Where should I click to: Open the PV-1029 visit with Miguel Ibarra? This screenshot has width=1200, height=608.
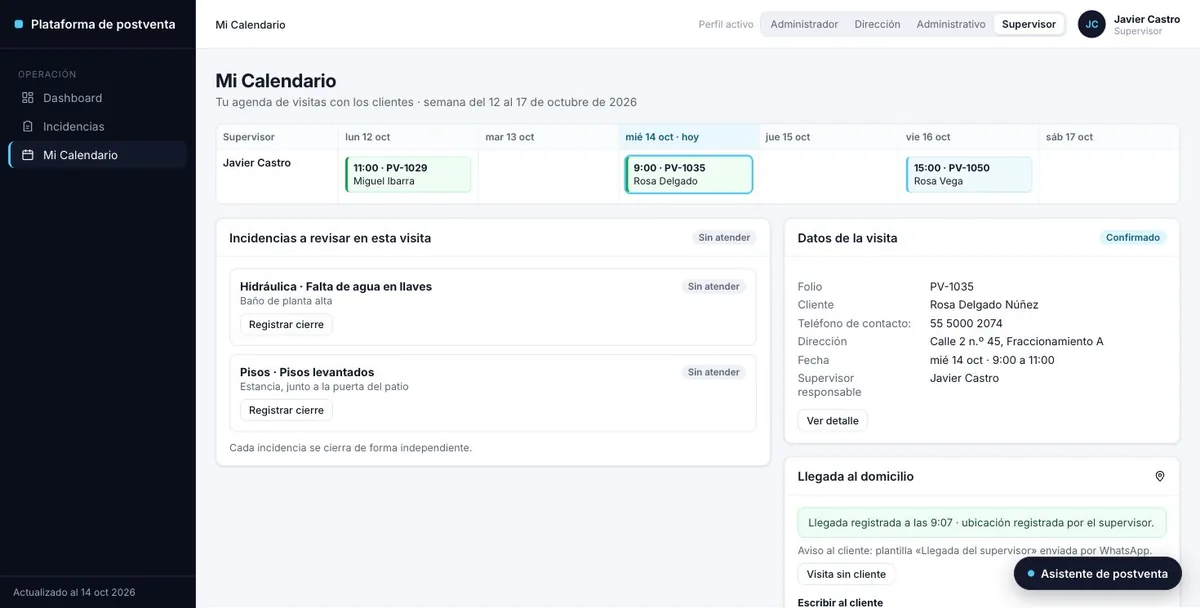click(x=408, y=175)
